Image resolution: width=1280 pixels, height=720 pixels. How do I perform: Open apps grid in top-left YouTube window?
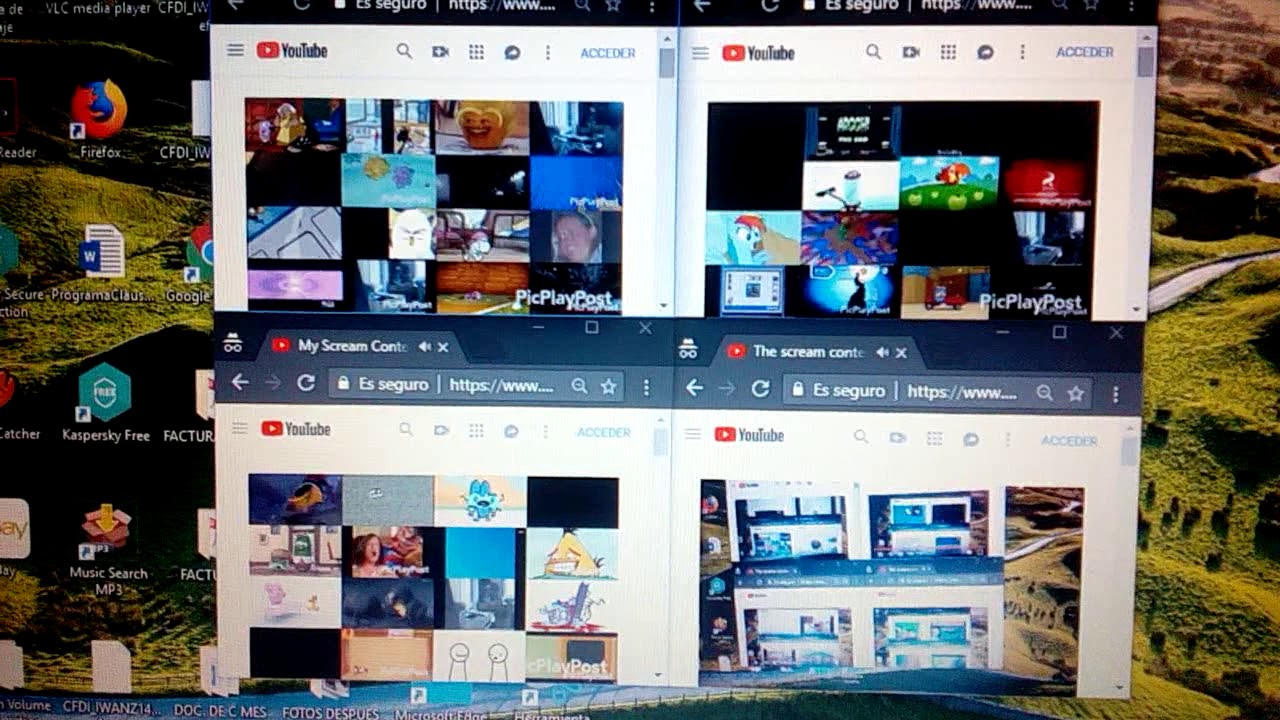(x=476, y=52)
